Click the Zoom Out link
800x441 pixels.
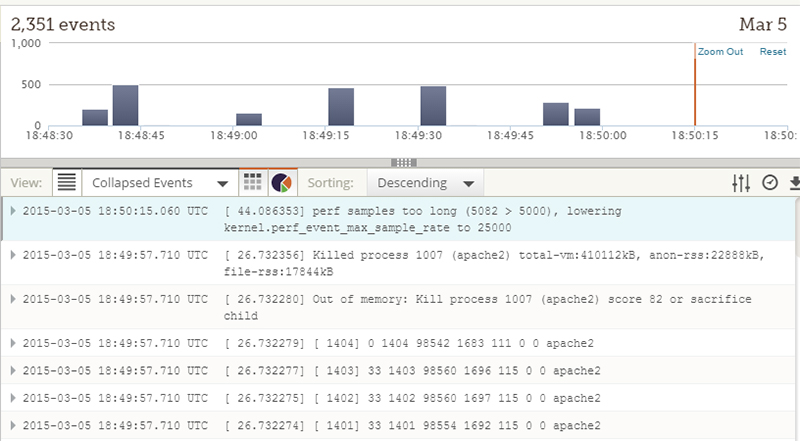pyautogui.click(x=720, y=52)
